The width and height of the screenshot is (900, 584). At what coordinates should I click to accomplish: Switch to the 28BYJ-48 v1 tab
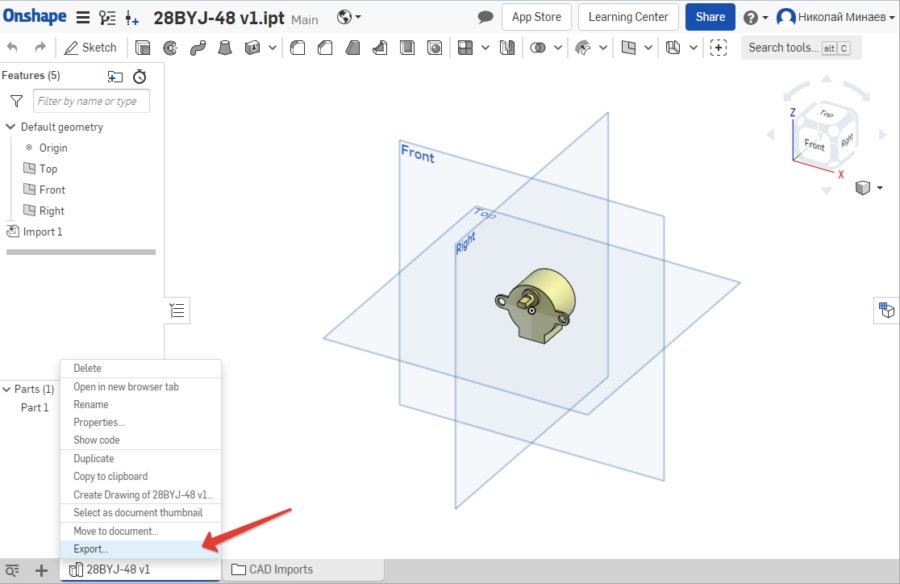tap(140, 570)
